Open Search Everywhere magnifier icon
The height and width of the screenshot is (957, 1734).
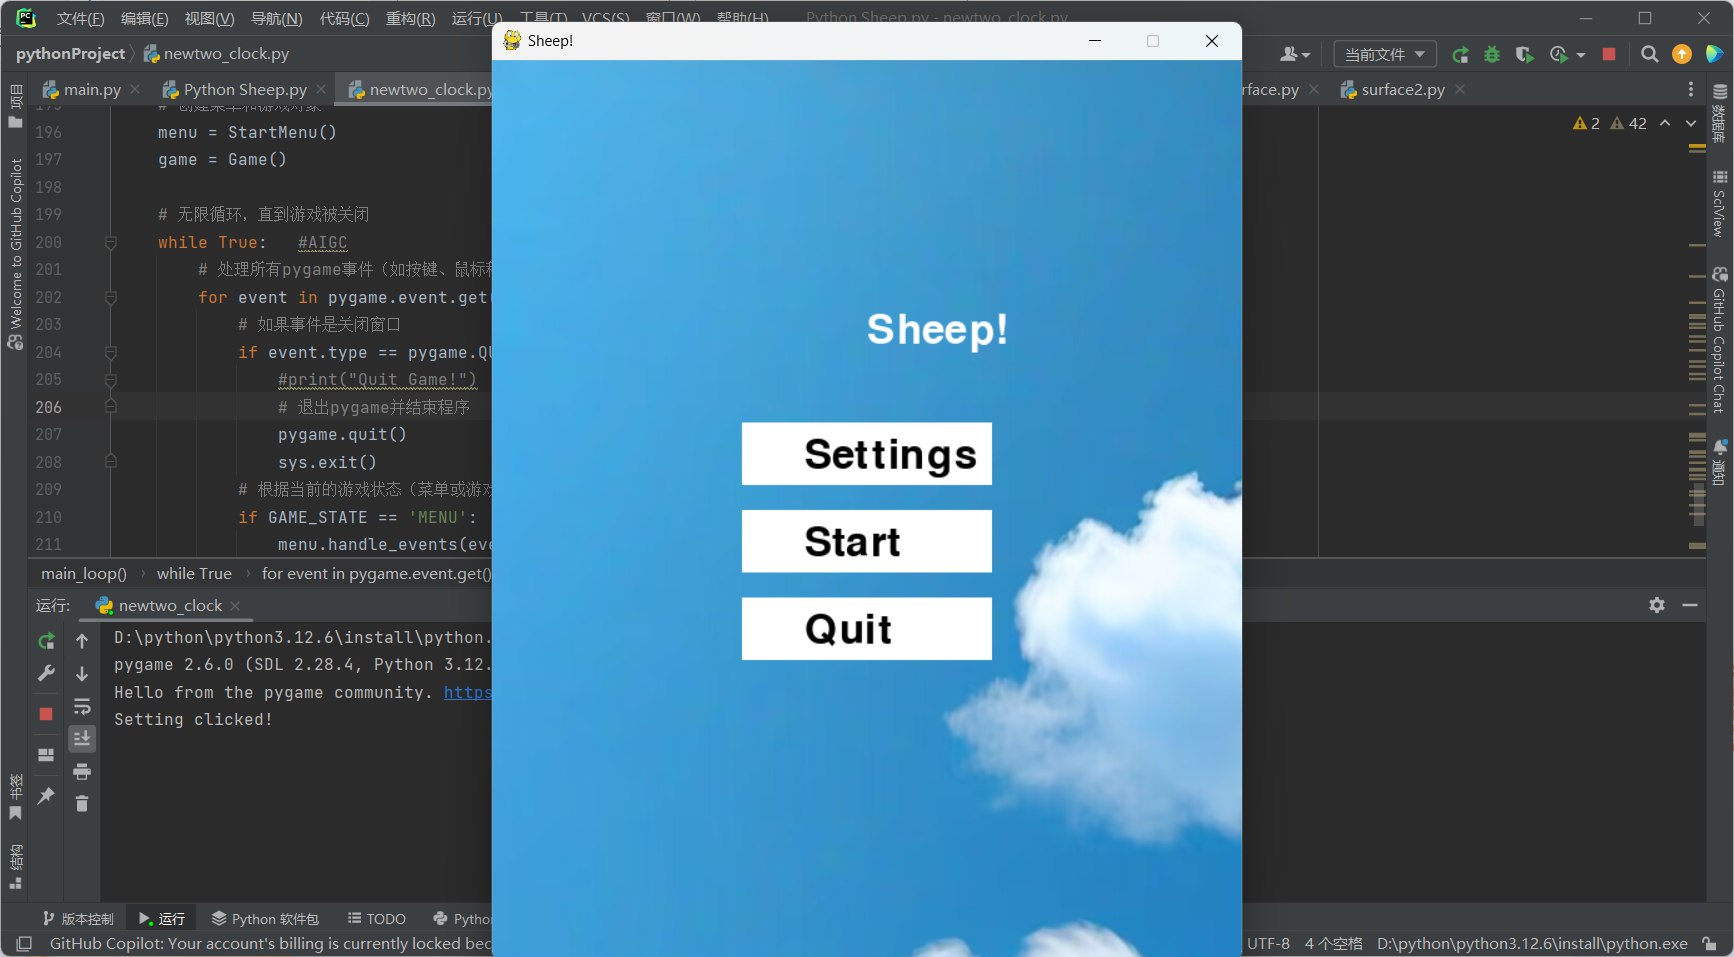(1650, 54)
